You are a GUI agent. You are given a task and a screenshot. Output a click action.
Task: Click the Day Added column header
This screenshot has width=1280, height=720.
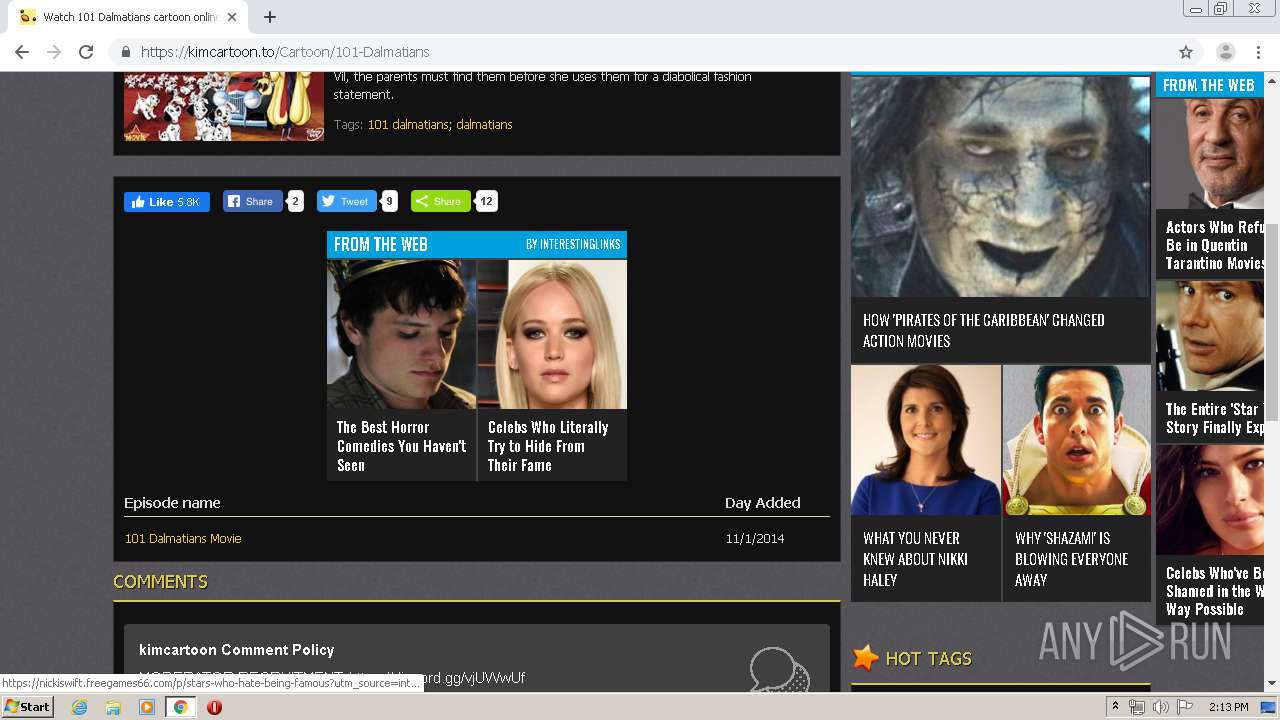[762, 503]
